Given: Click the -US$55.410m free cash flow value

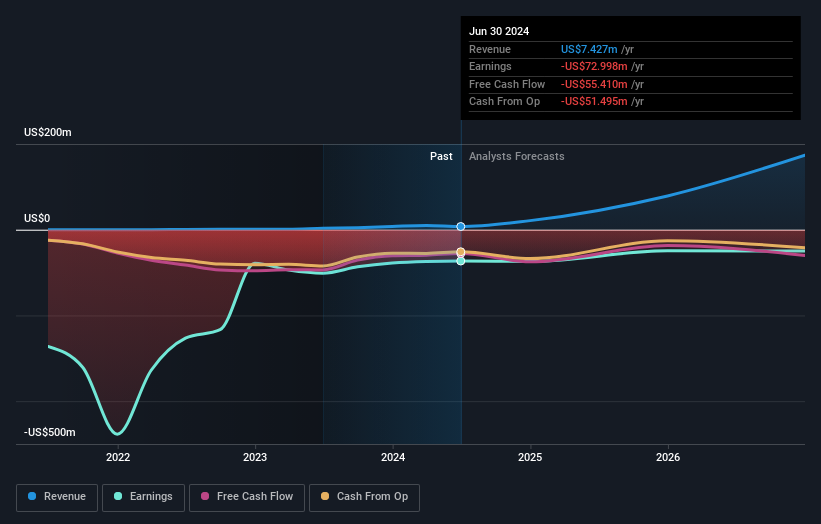Looking at the screenshot, I should coord(594,84).
